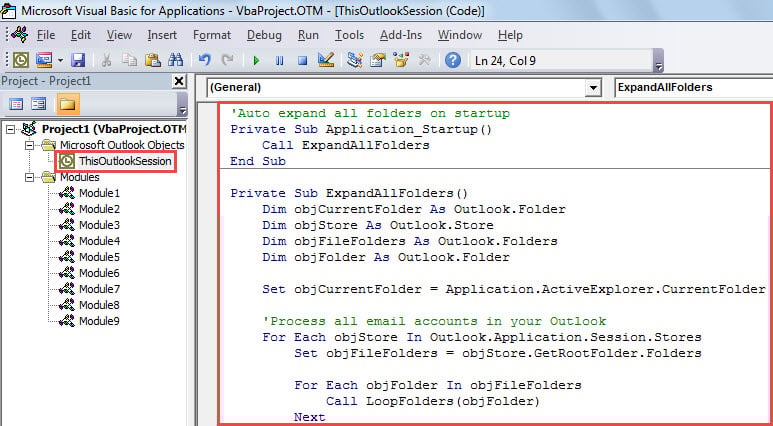
Task: Click the Copy toolbar icon
Action: (130, 61)
